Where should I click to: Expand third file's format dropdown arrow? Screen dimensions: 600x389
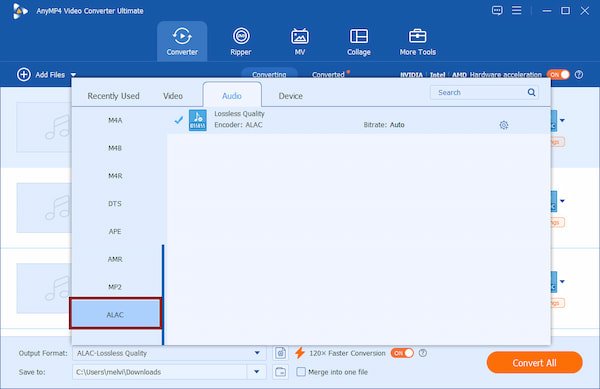point(562,282)
